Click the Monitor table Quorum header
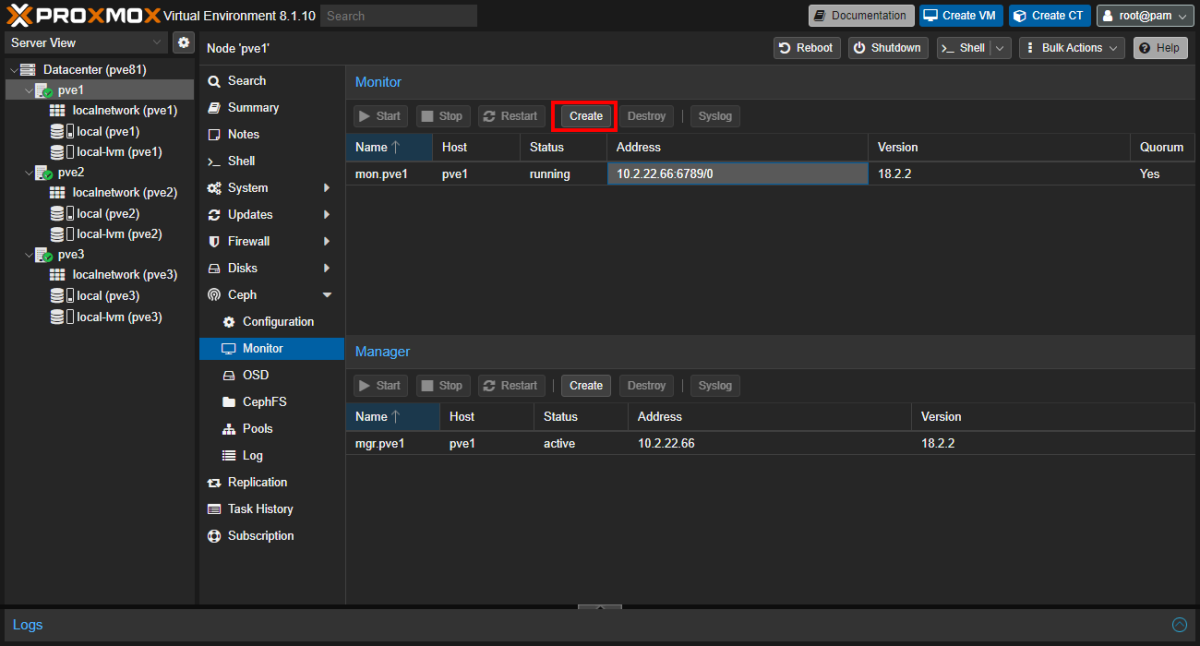Image resolution: width=1200 pixels, height=646 pixels. pos(1162,147)
